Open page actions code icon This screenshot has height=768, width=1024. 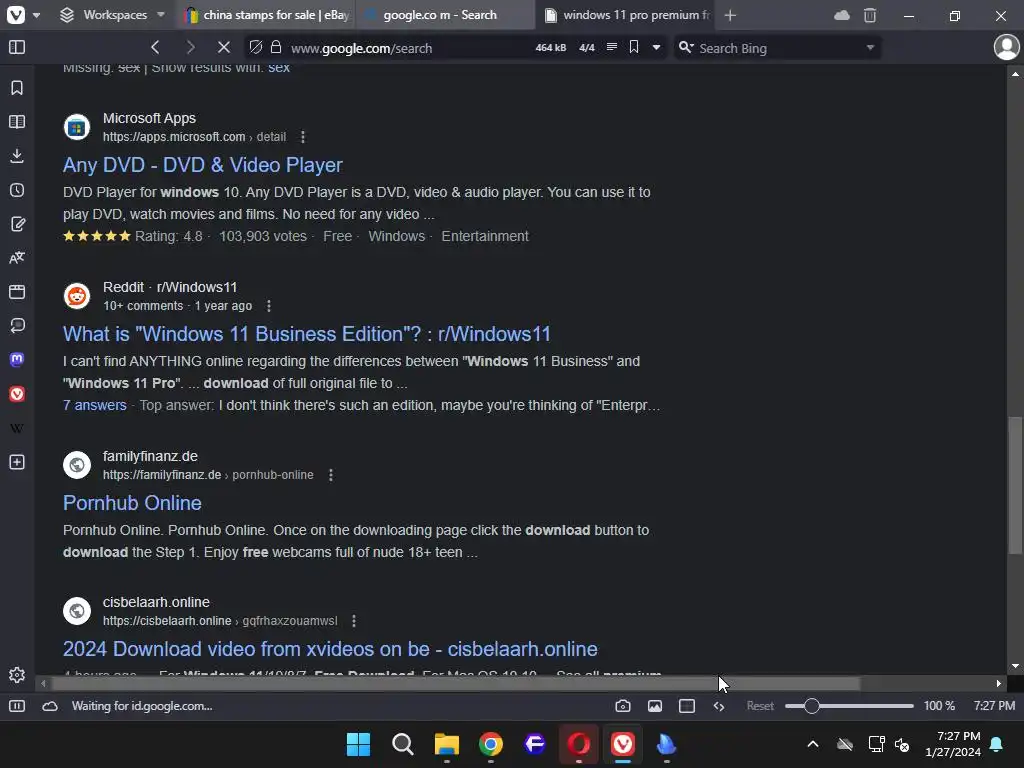click(718, 706)
